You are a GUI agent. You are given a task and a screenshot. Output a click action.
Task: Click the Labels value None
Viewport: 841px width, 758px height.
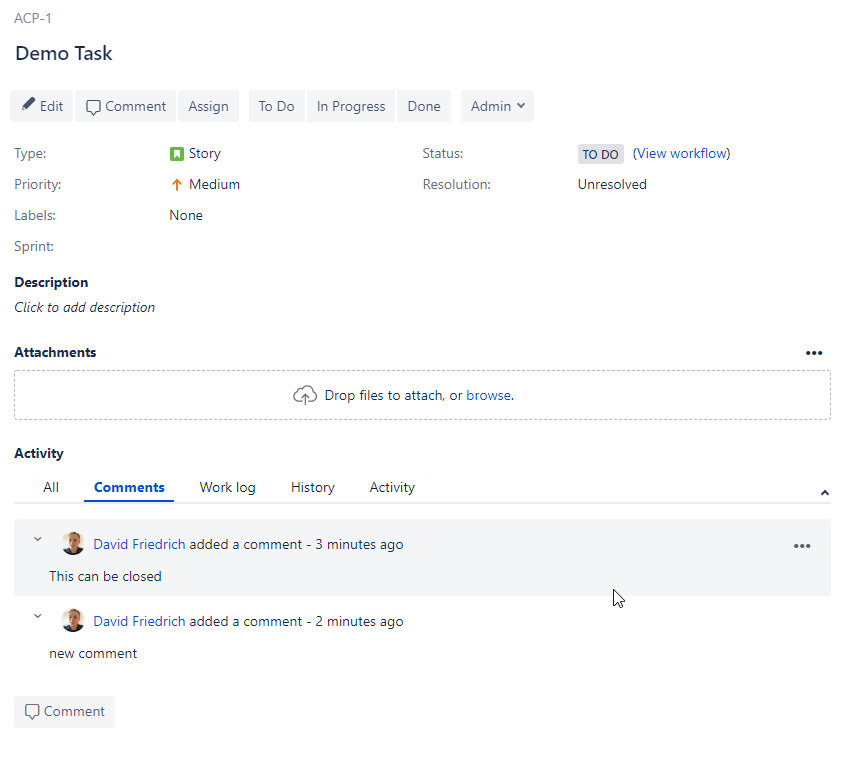pyautogui.click(x=186, y=215)
